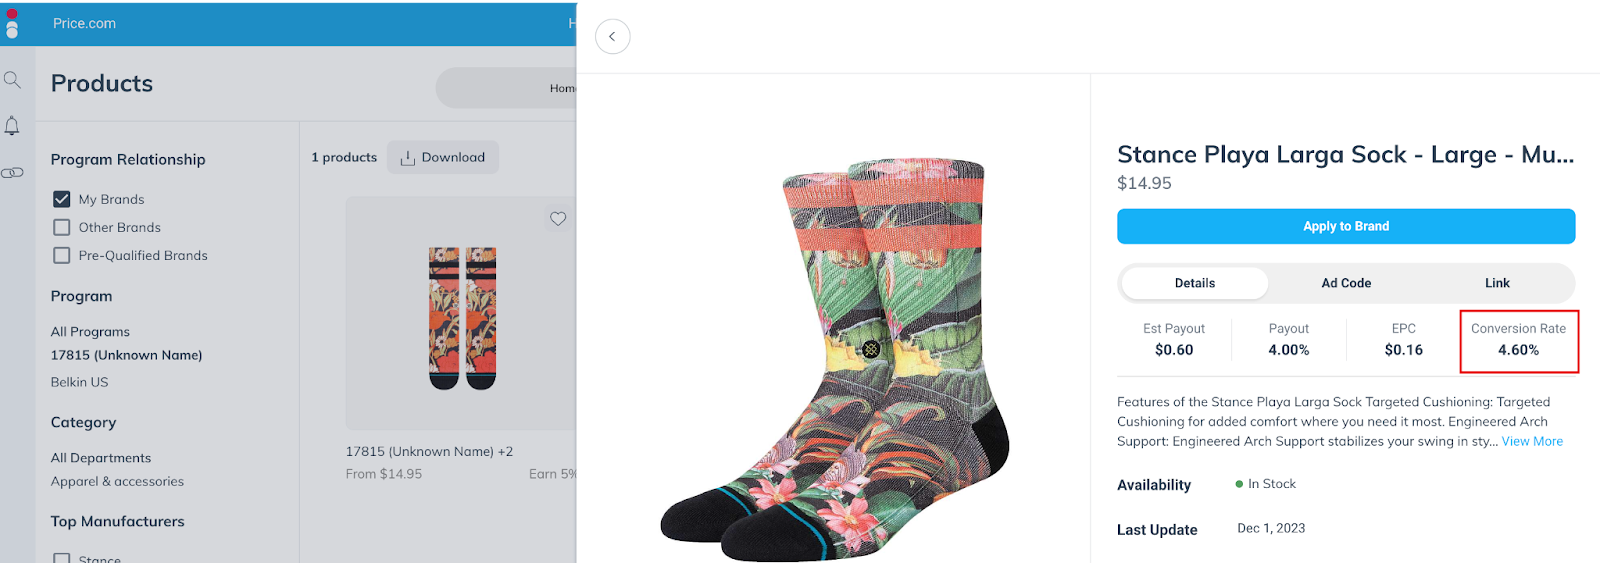Click the sock product thumbnail in list

[x=462, y=318]
